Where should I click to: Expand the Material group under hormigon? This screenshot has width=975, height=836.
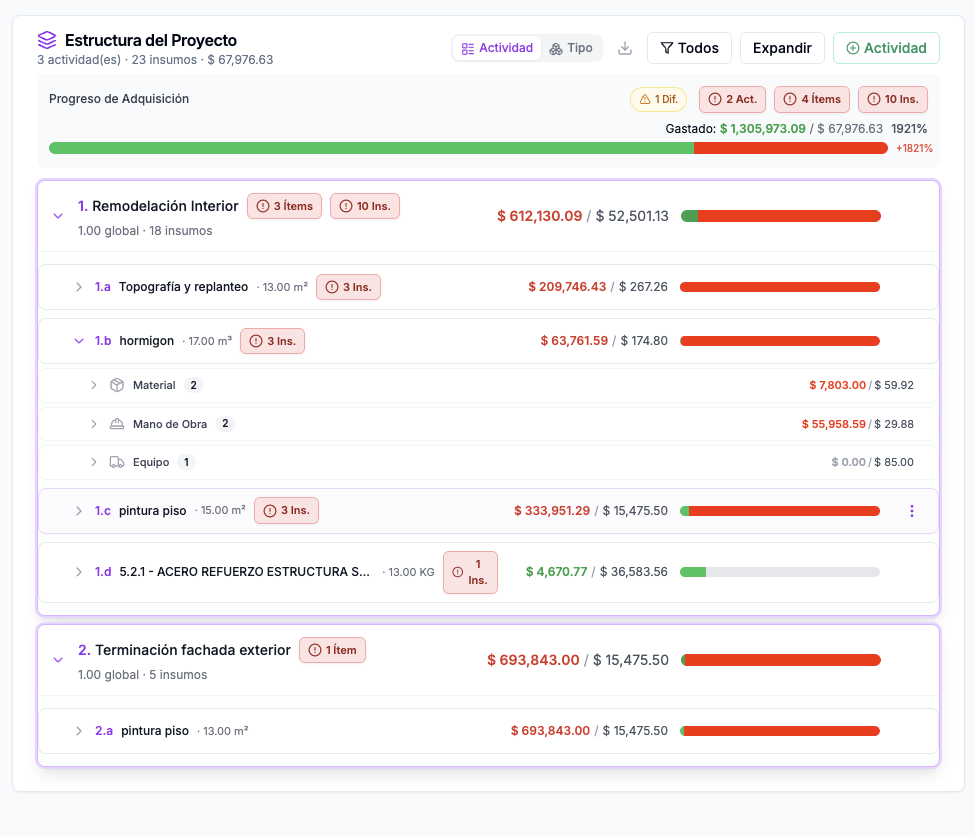click(x=93, y=384)
